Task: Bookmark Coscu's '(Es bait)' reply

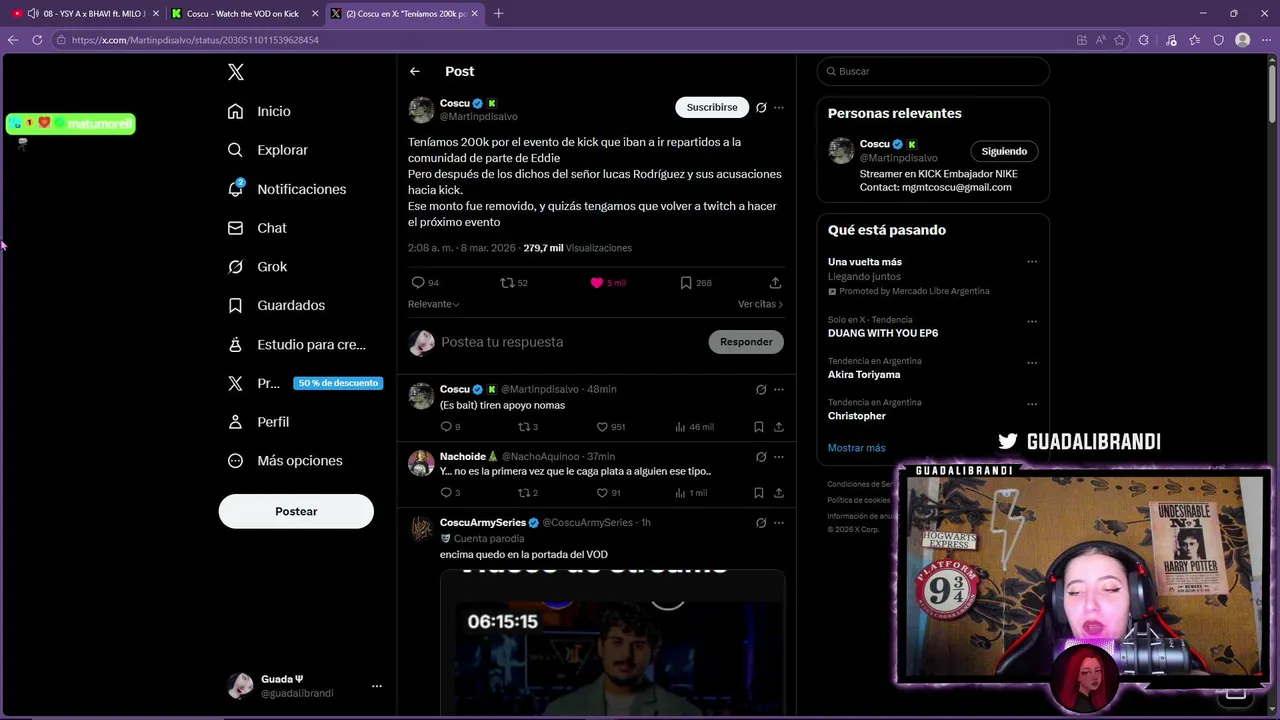Action: pos(759,427)
